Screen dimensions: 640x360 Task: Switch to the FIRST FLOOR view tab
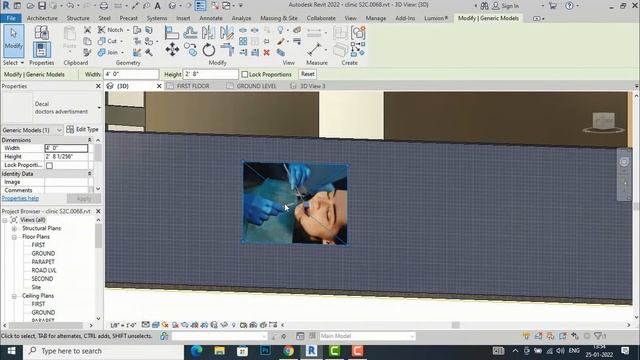[x=193, y=86]
